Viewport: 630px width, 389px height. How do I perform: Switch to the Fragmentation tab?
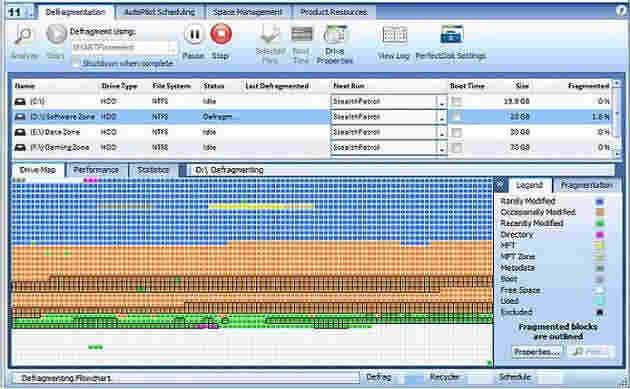click(x=586, y=185)
